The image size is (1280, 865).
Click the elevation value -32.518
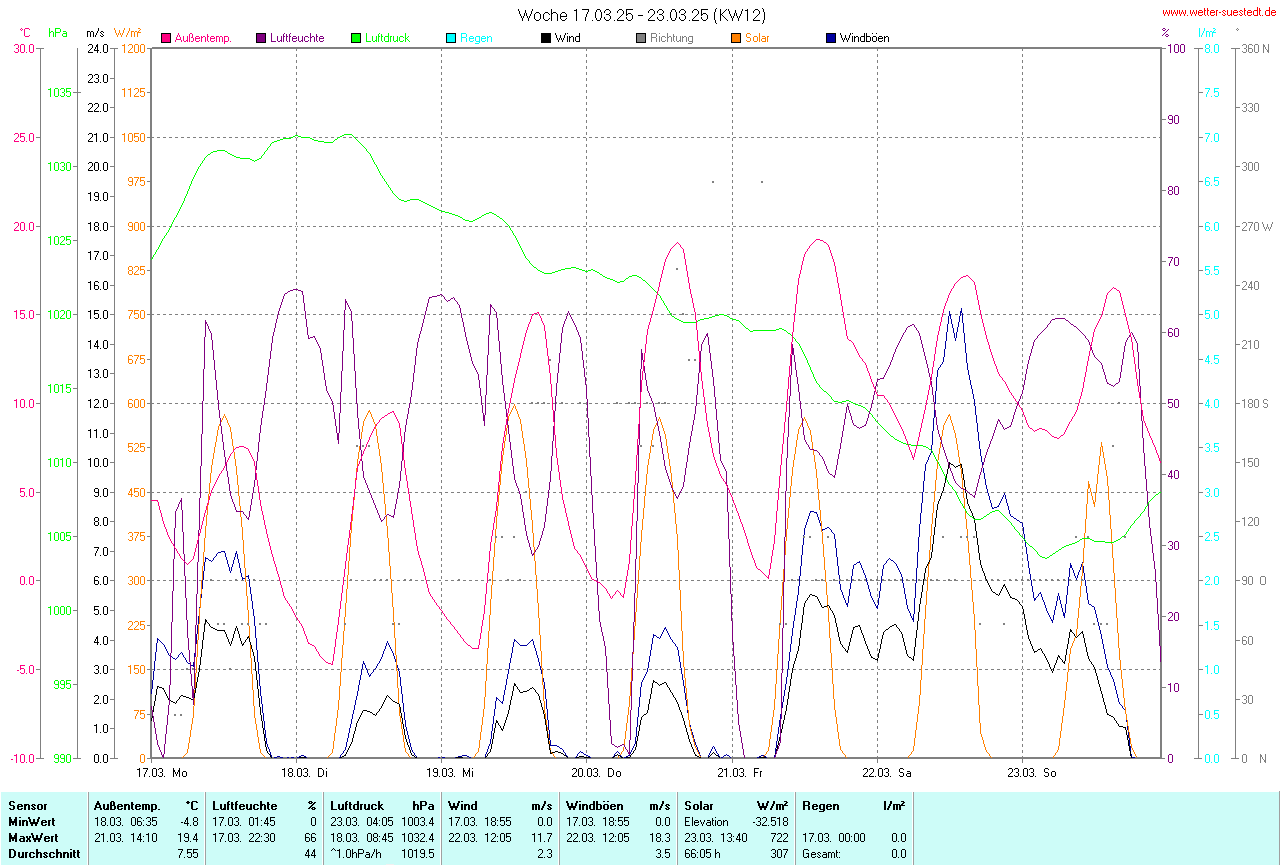click(769, 821)
